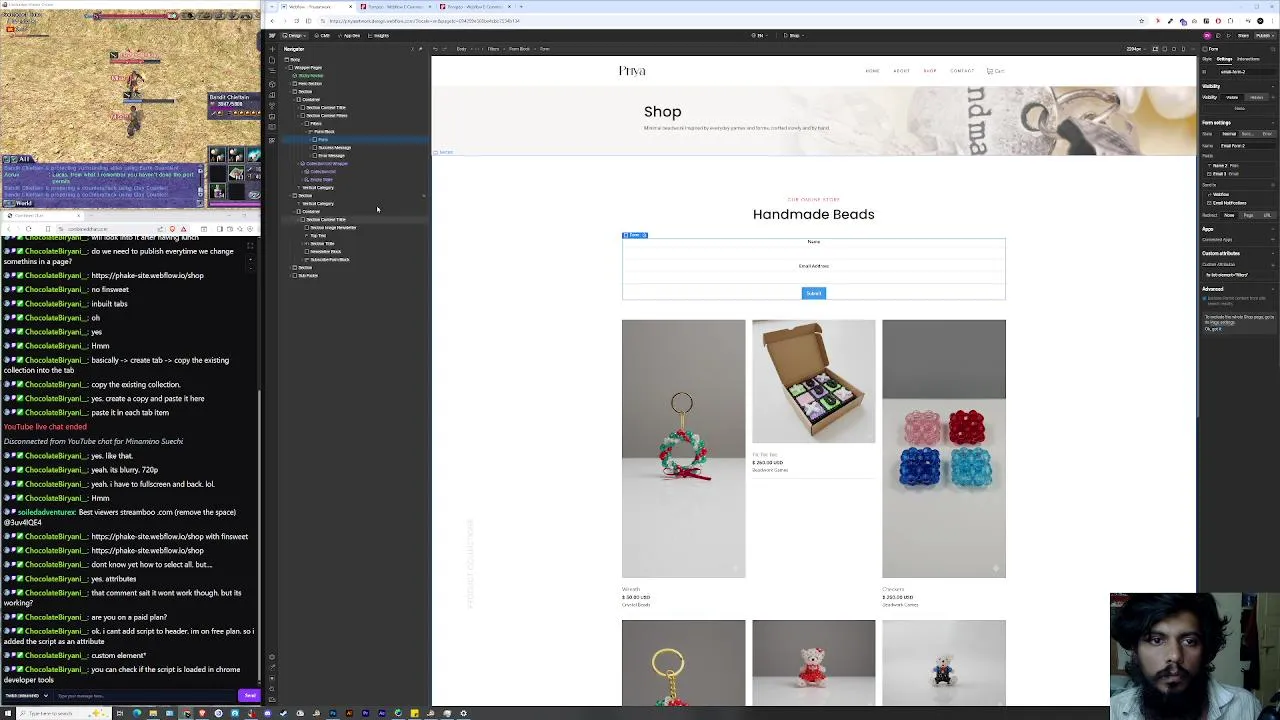
Task: Switch to the Interactions tab
Action: [x=1248, y=59]
